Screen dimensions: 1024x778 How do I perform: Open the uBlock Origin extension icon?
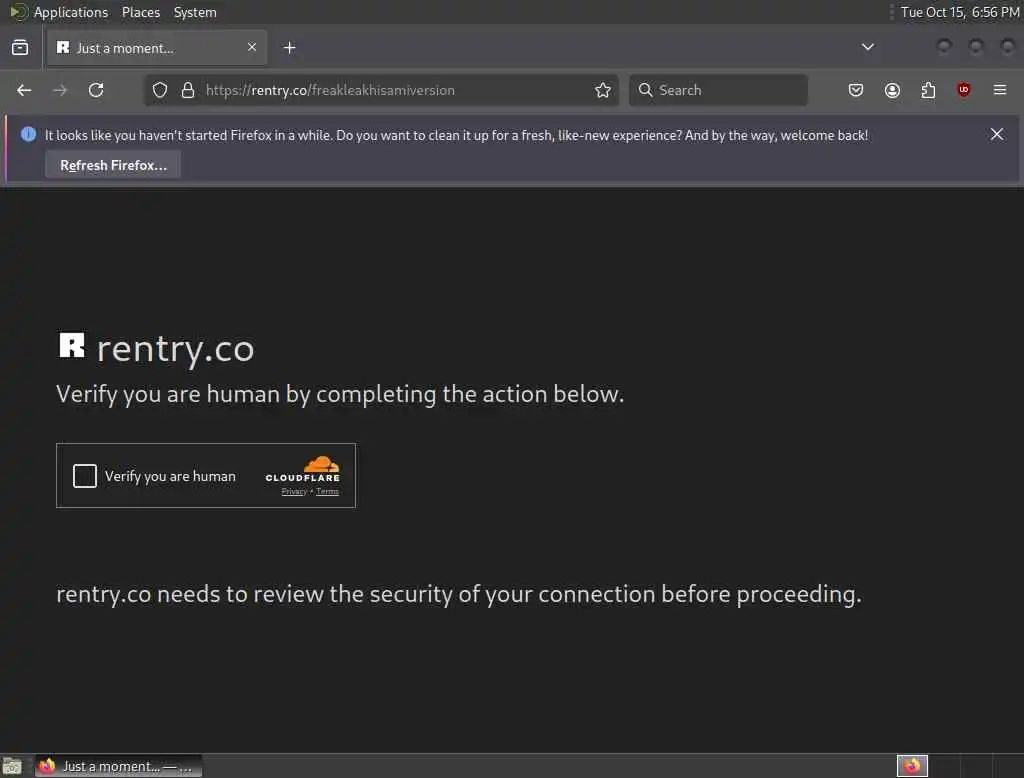(x=963, y=89)
